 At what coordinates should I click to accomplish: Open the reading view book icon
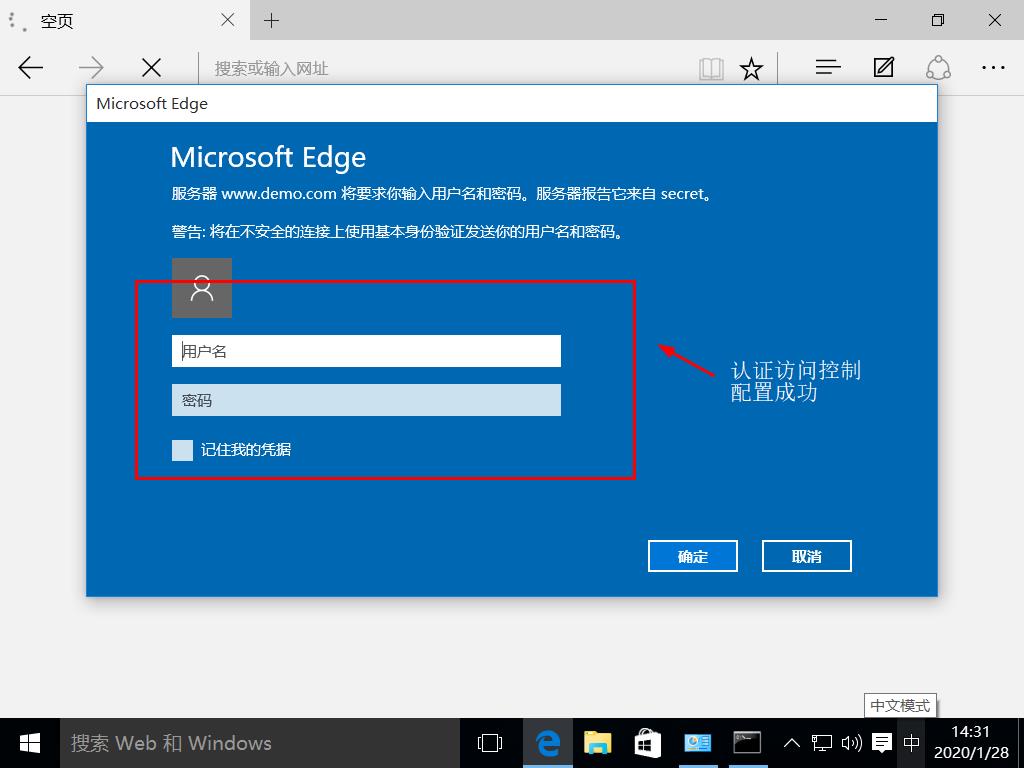pyautogui.click(x=711, y=68)
